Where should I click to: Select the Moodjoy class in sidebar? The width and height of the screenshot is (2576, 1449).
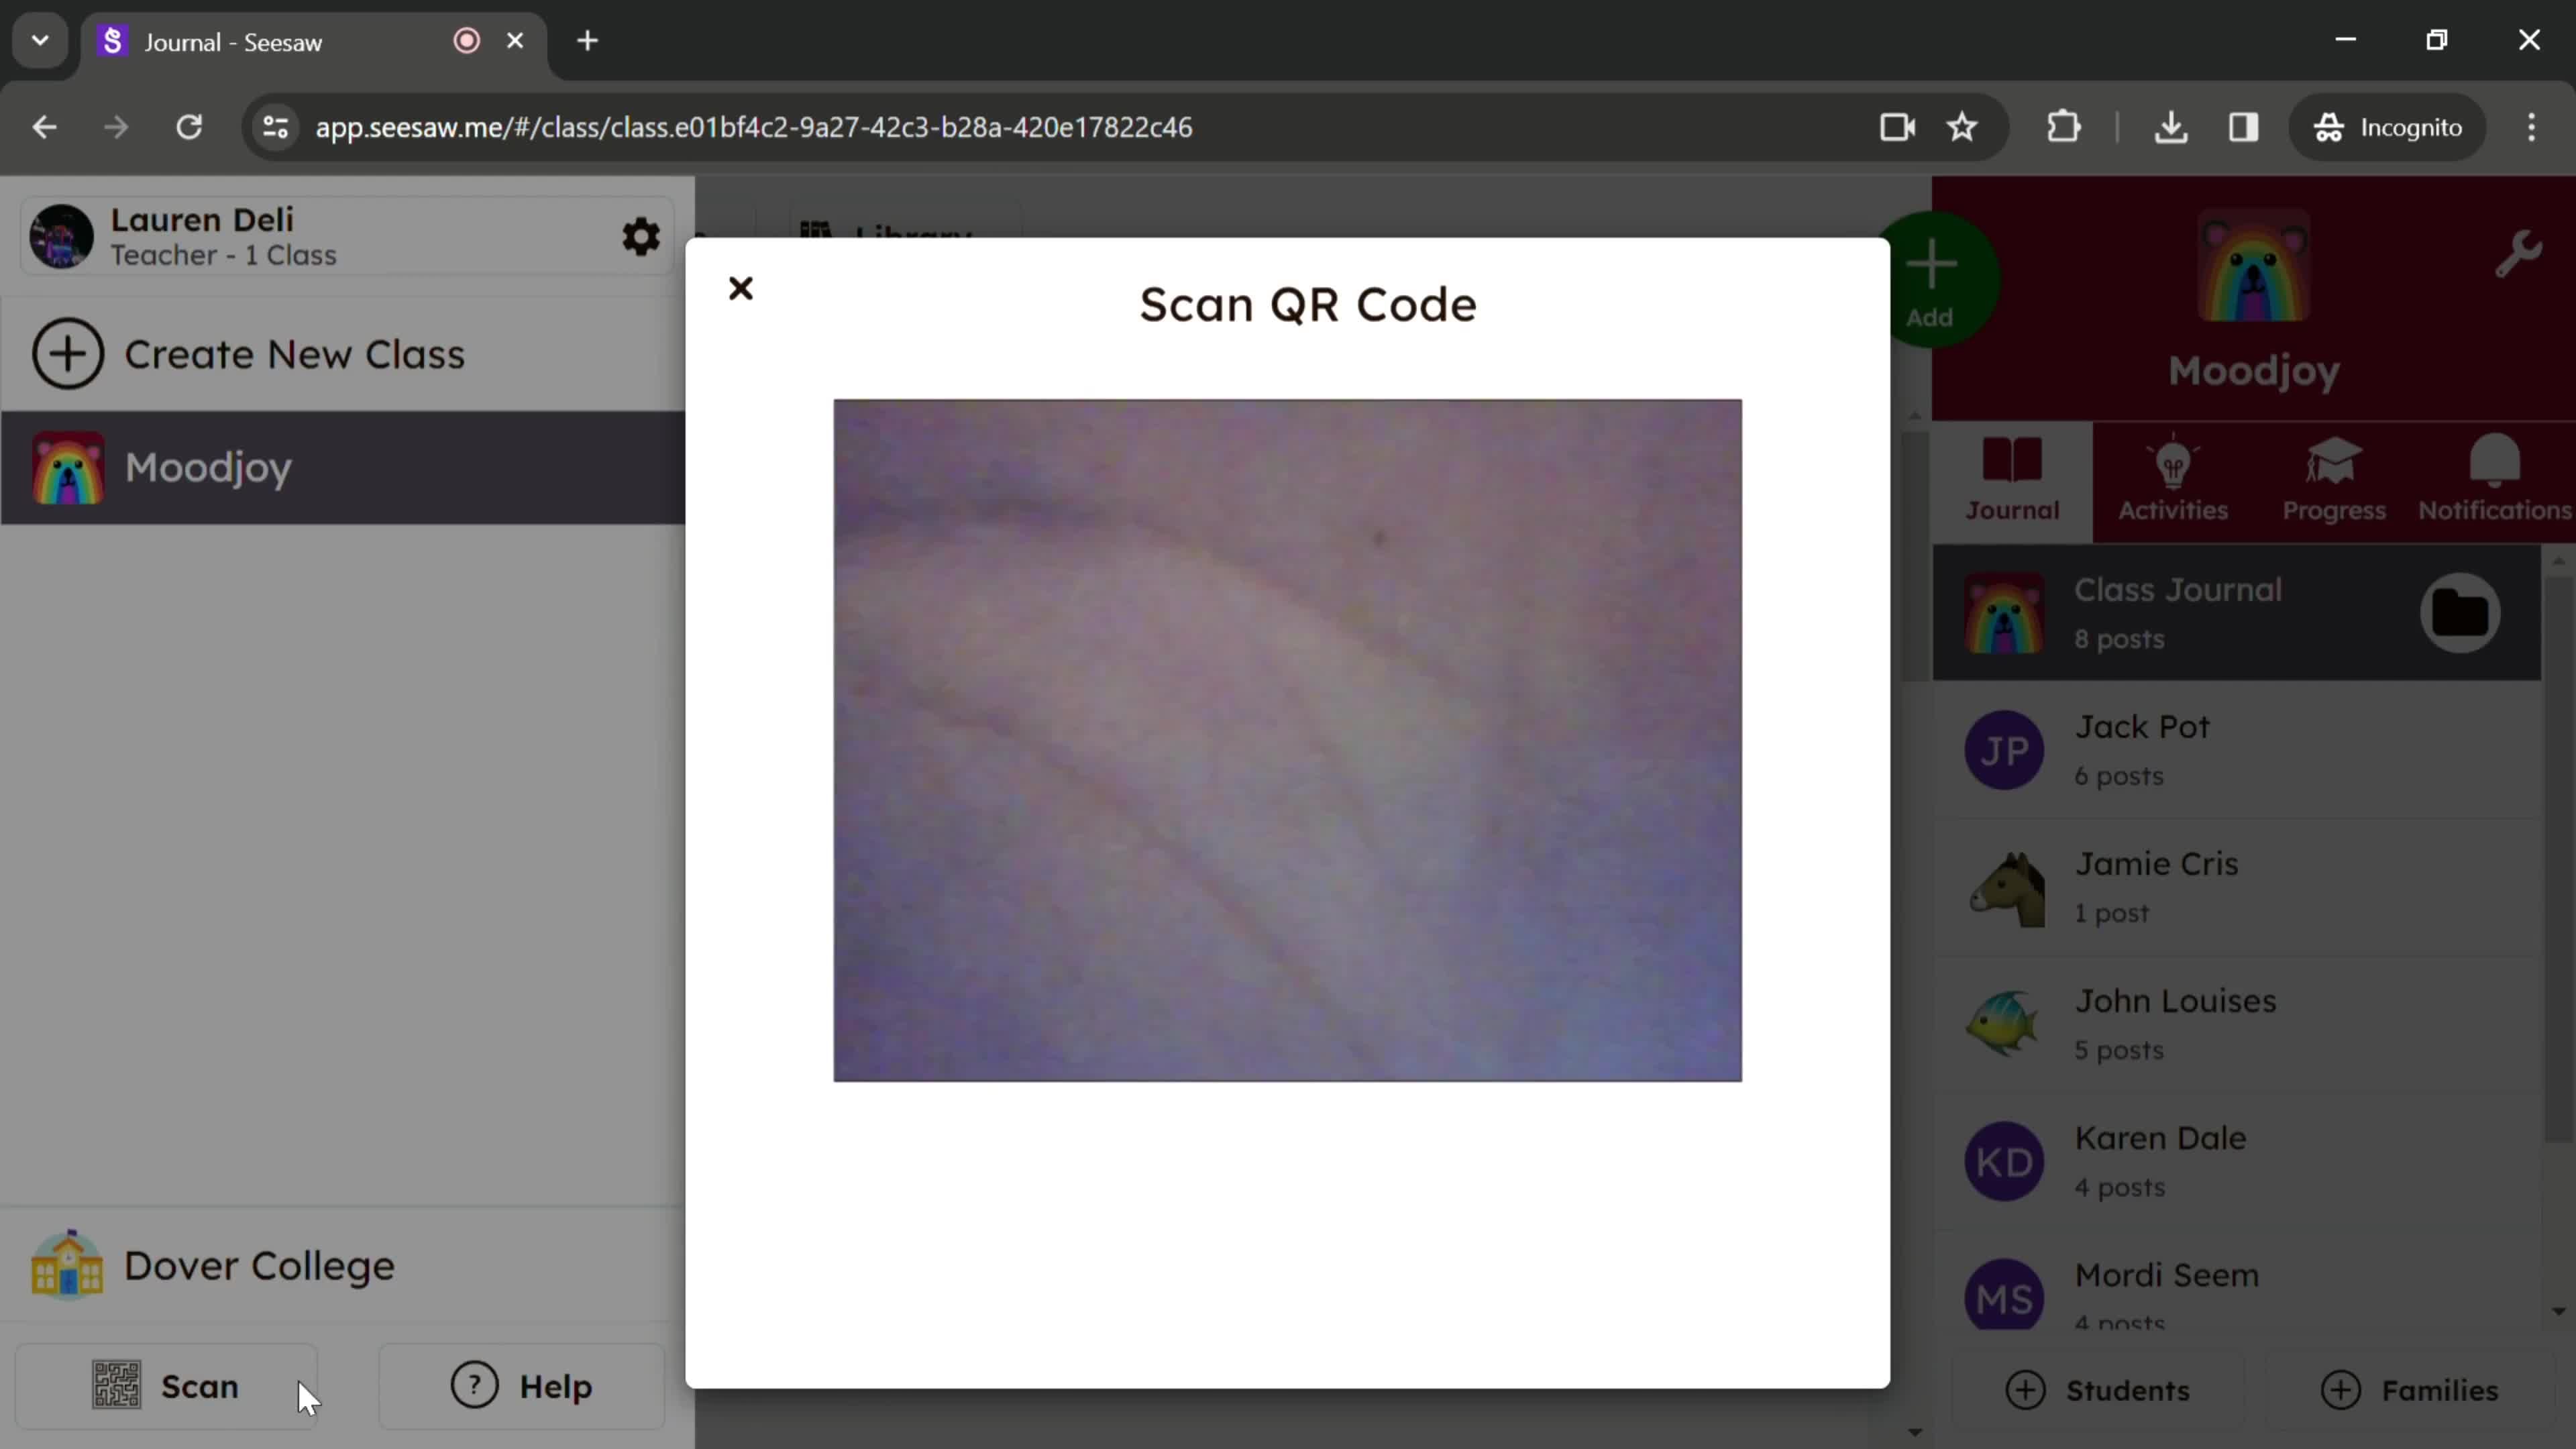tap(343, 467)
